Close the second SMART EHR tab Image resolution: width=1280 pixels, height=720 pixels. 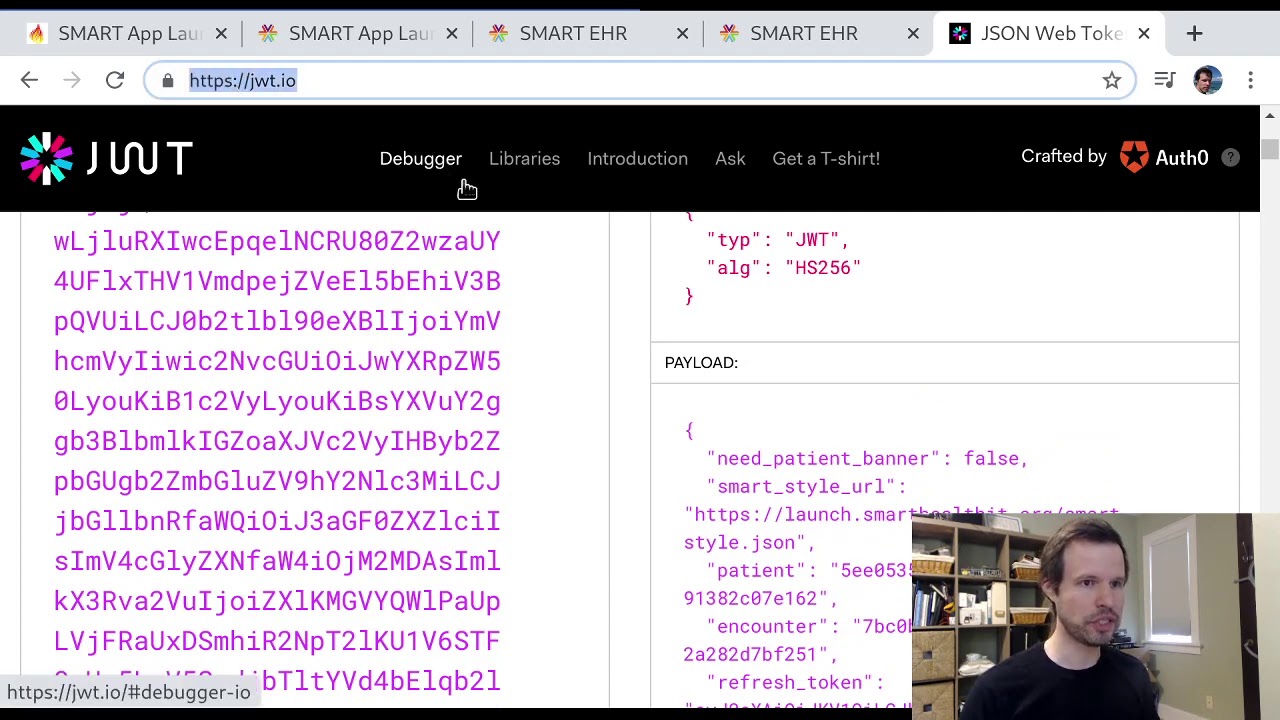point(913,33)
